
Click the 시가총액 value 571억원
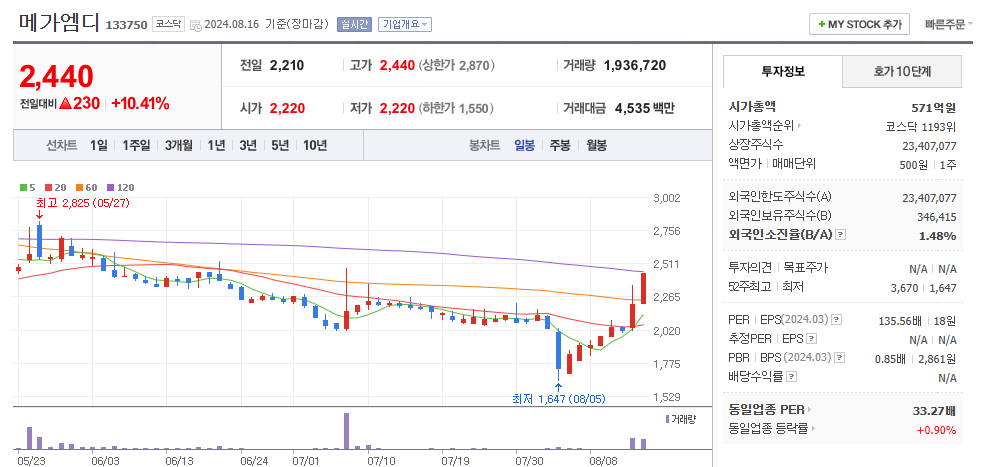tap(933, 107)
